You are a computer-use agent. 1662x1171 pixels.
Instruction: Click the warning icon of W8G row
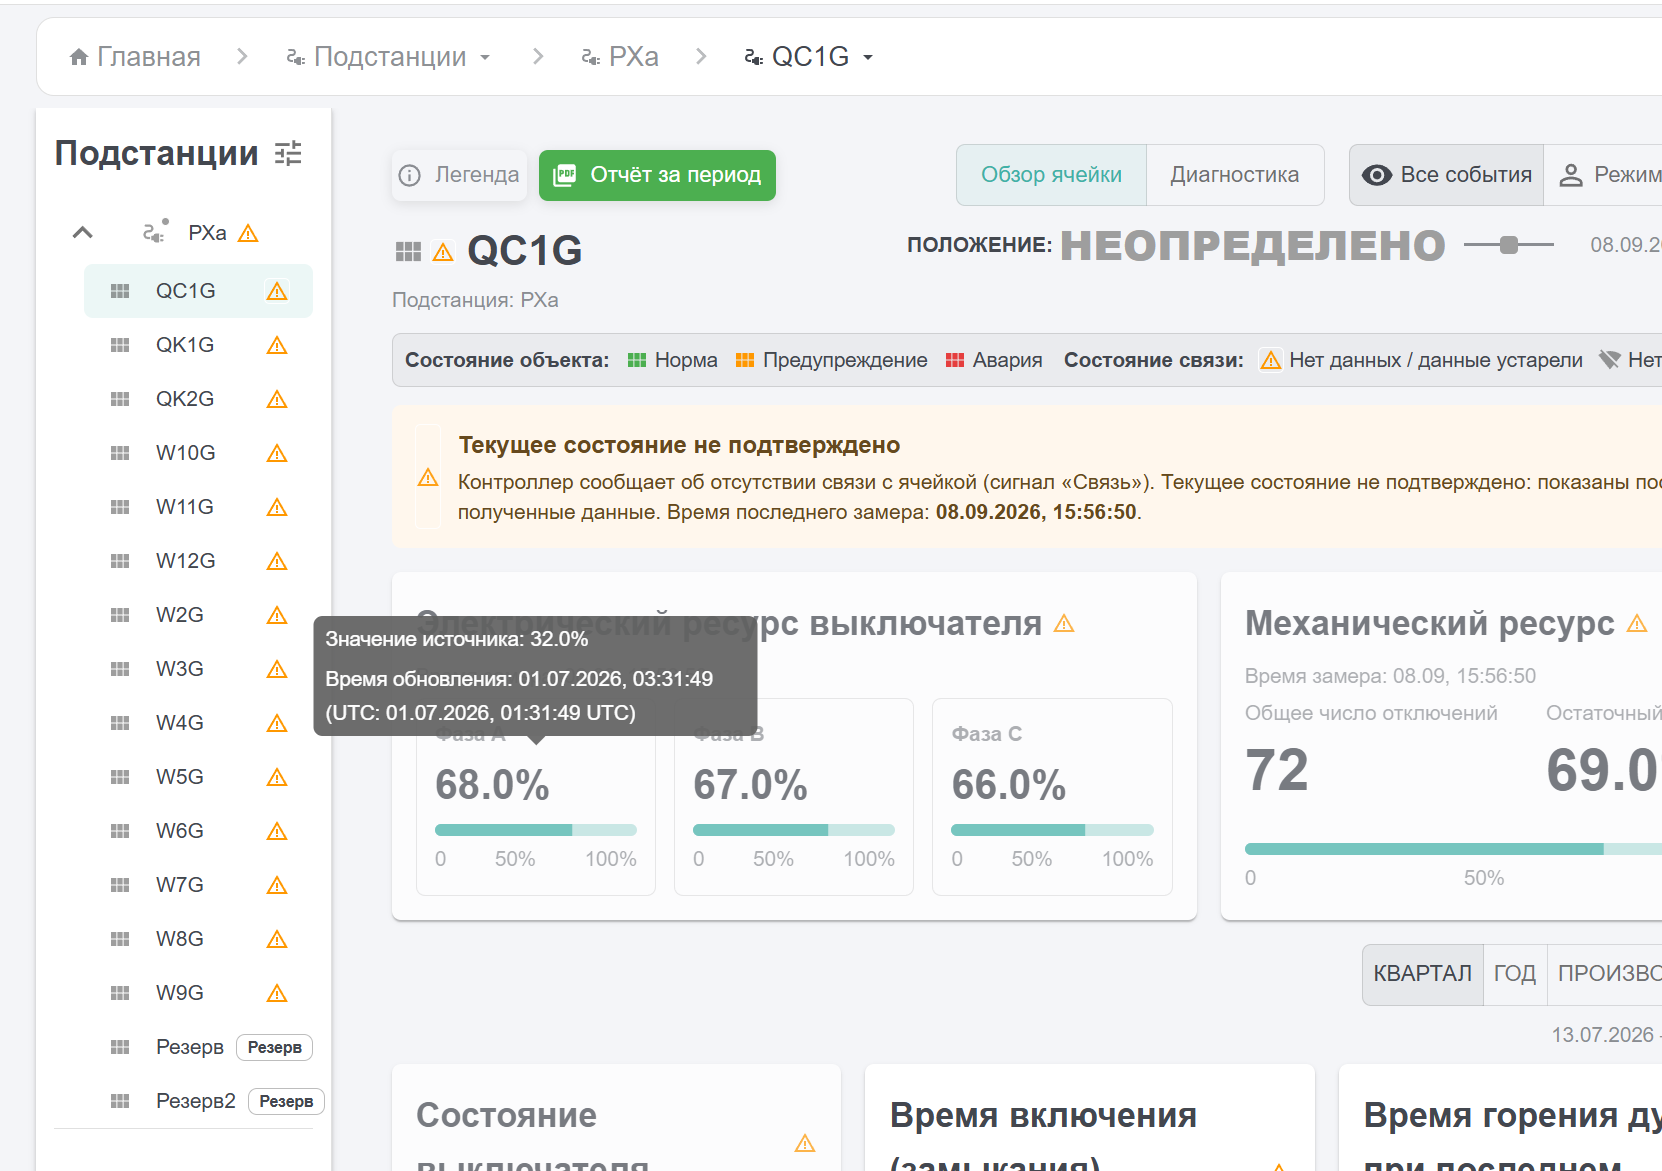point(277,939)
